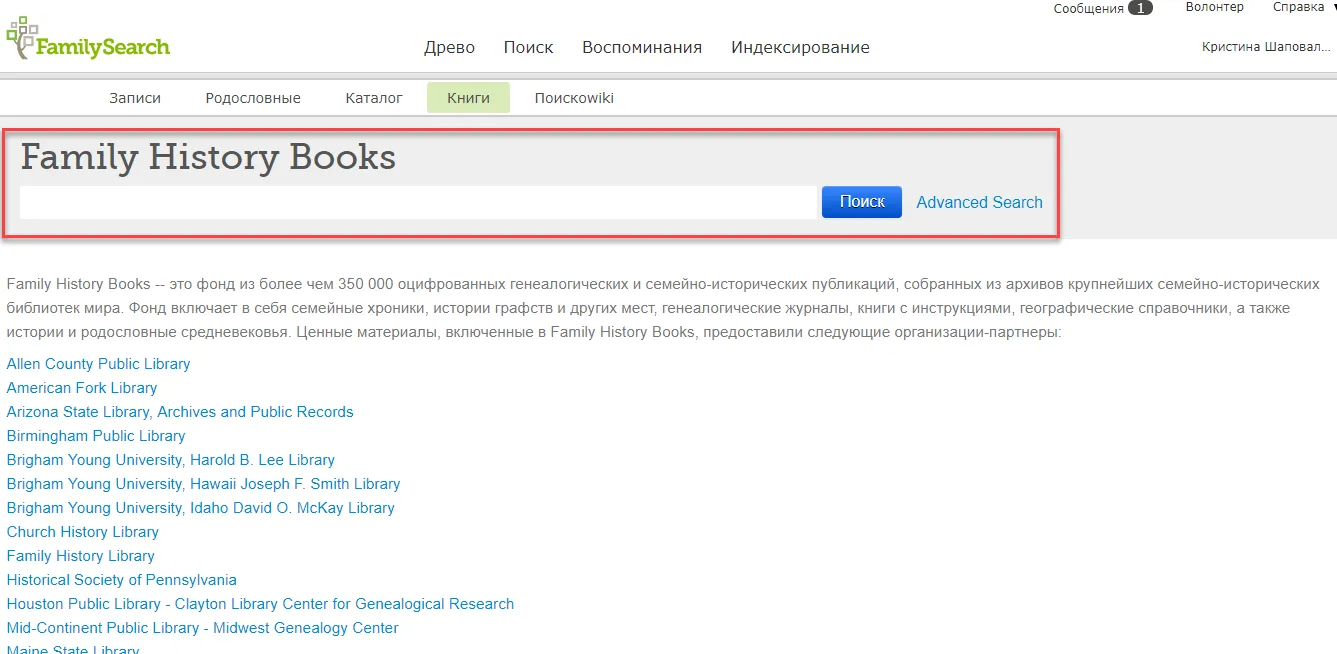Select the Книги tab
Viewport: 1337px width, 654px height.
point(468,98)
